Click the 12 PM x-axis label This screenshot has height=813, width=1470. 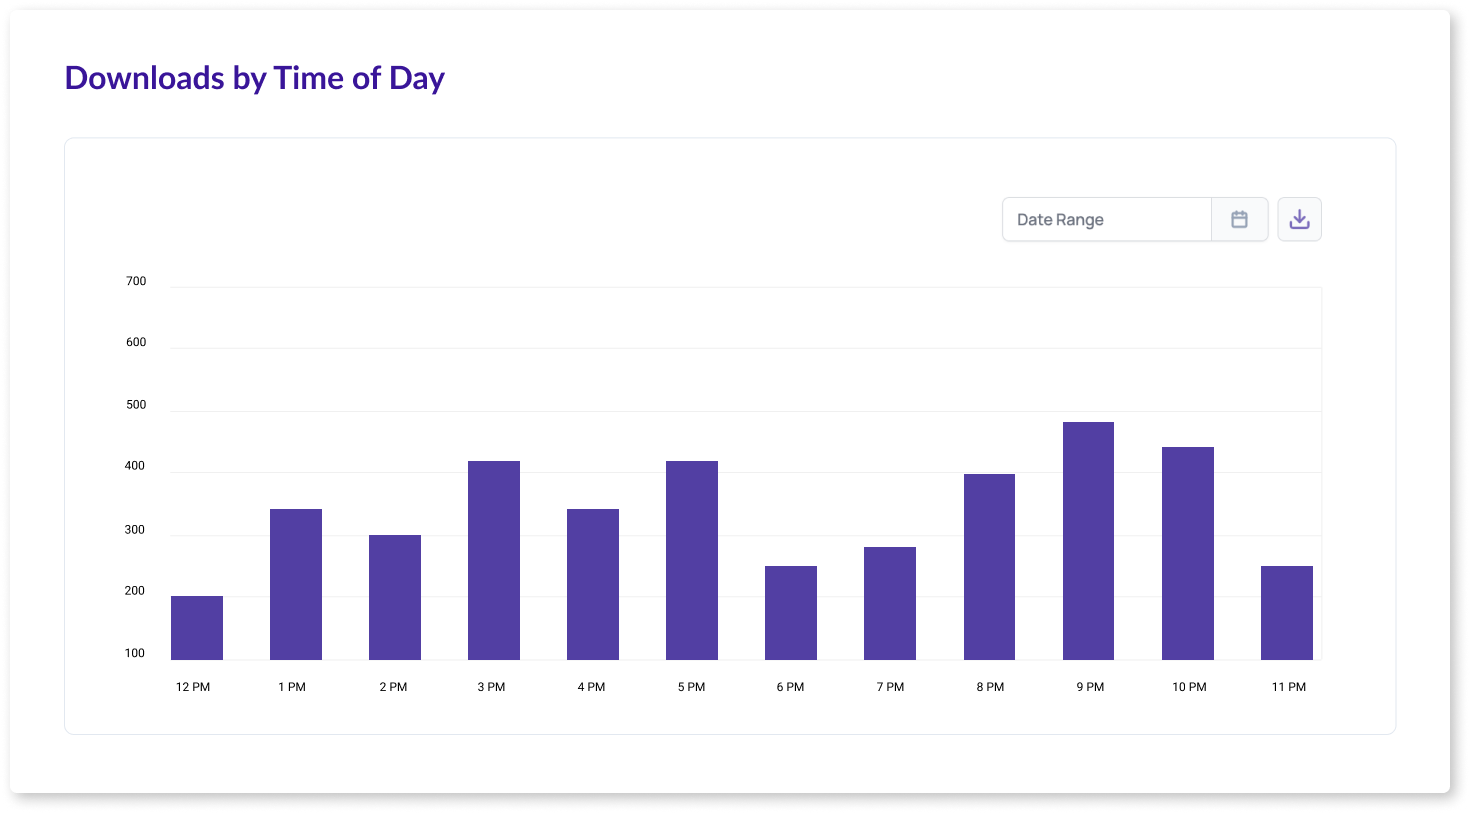click(x=193, y=687)
